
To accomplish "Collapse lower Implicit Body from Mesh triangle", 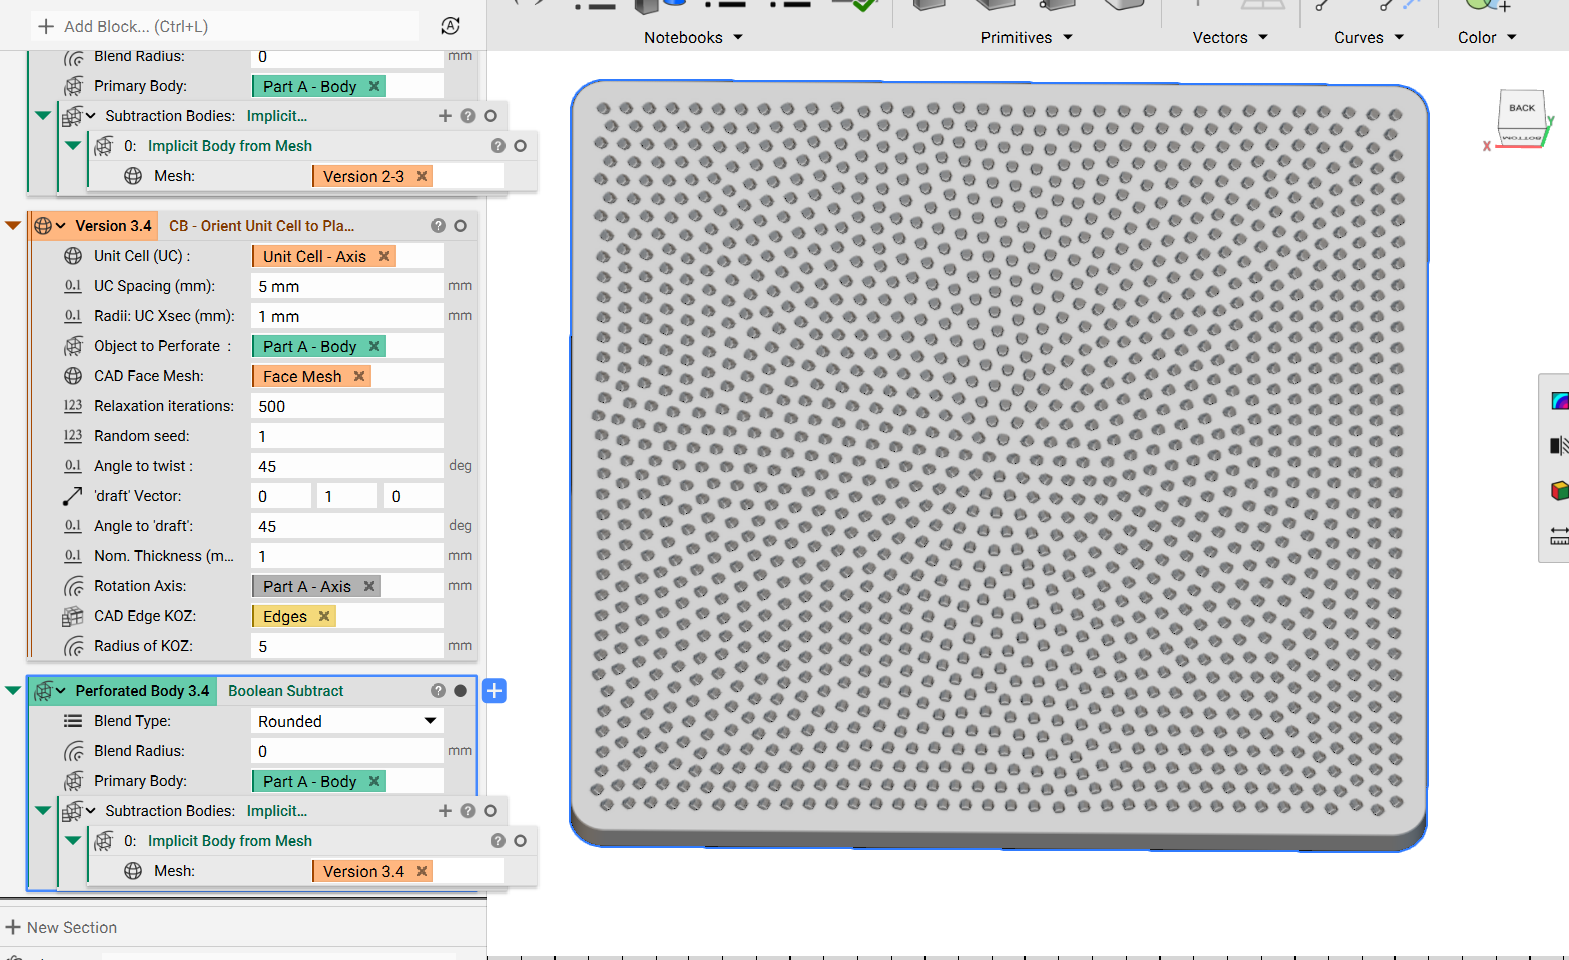I will point(73,841).
